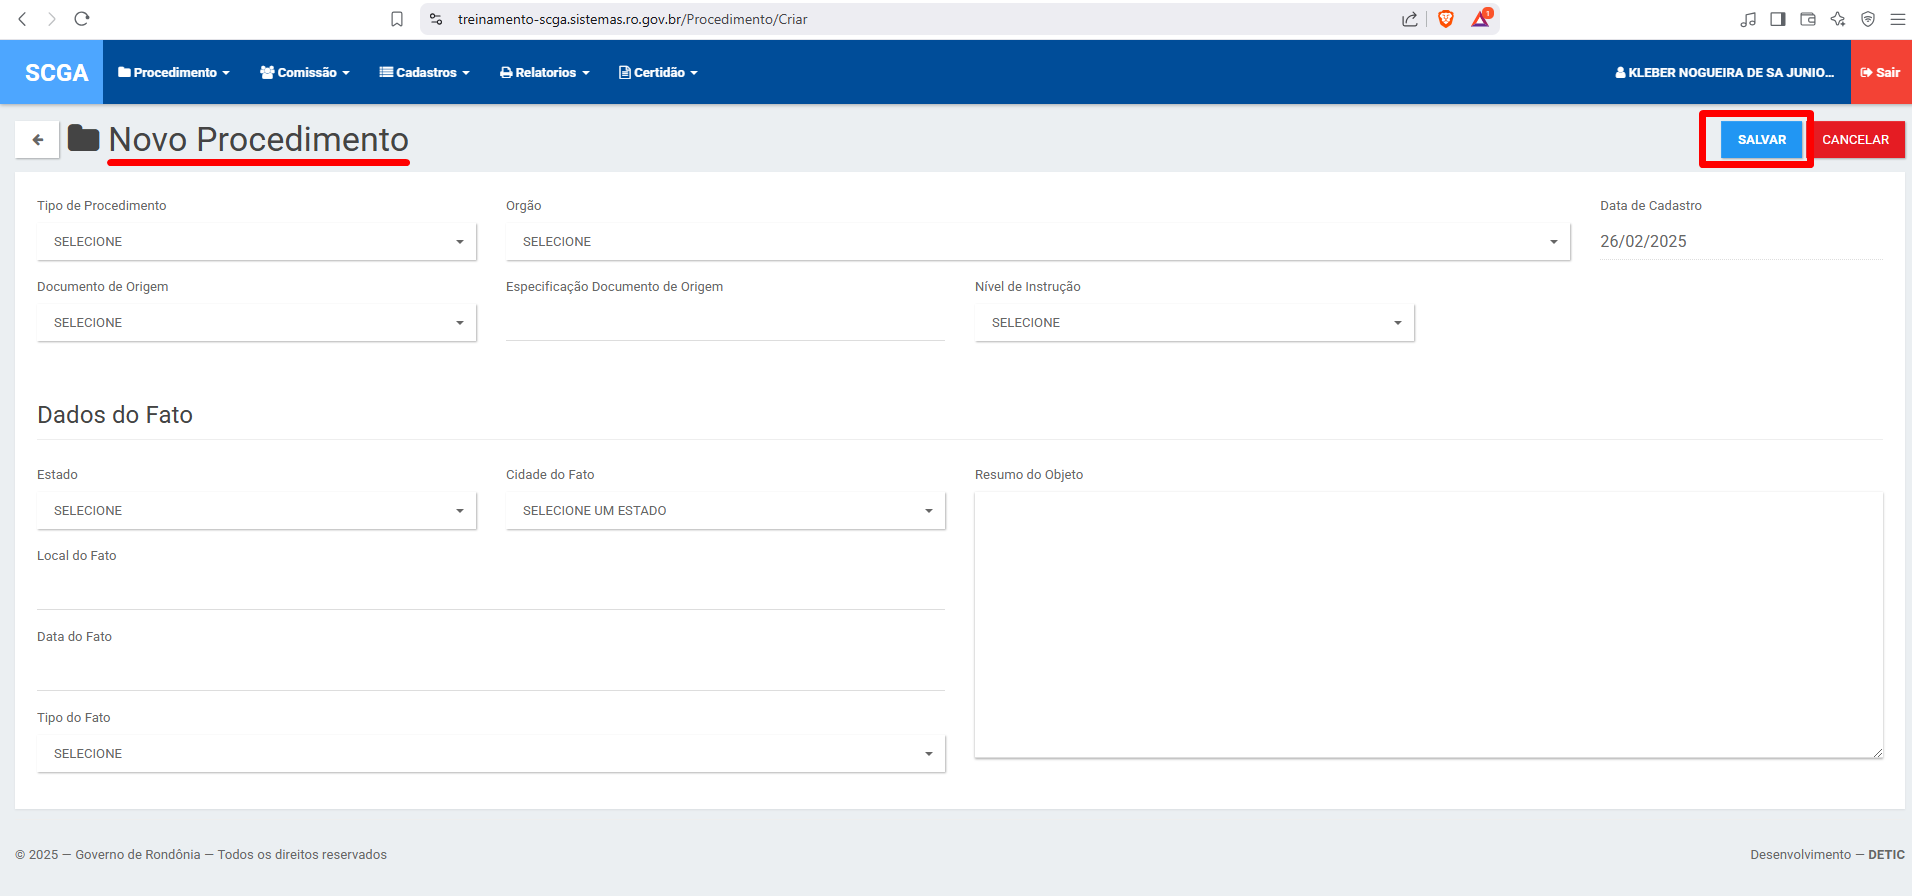Open the Leo AI sparkle icon

[1838, 19]
